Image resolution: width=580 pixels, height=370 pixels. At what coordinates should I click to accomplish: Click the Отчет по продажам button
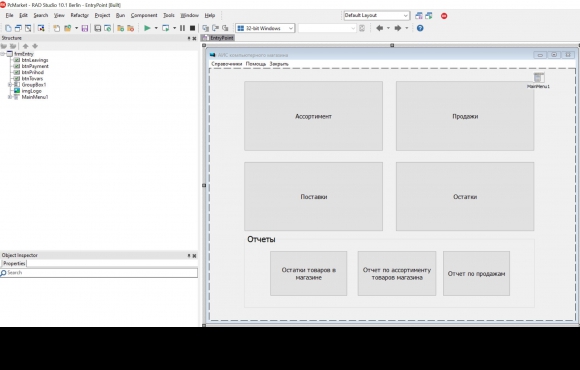pos(476,273)
